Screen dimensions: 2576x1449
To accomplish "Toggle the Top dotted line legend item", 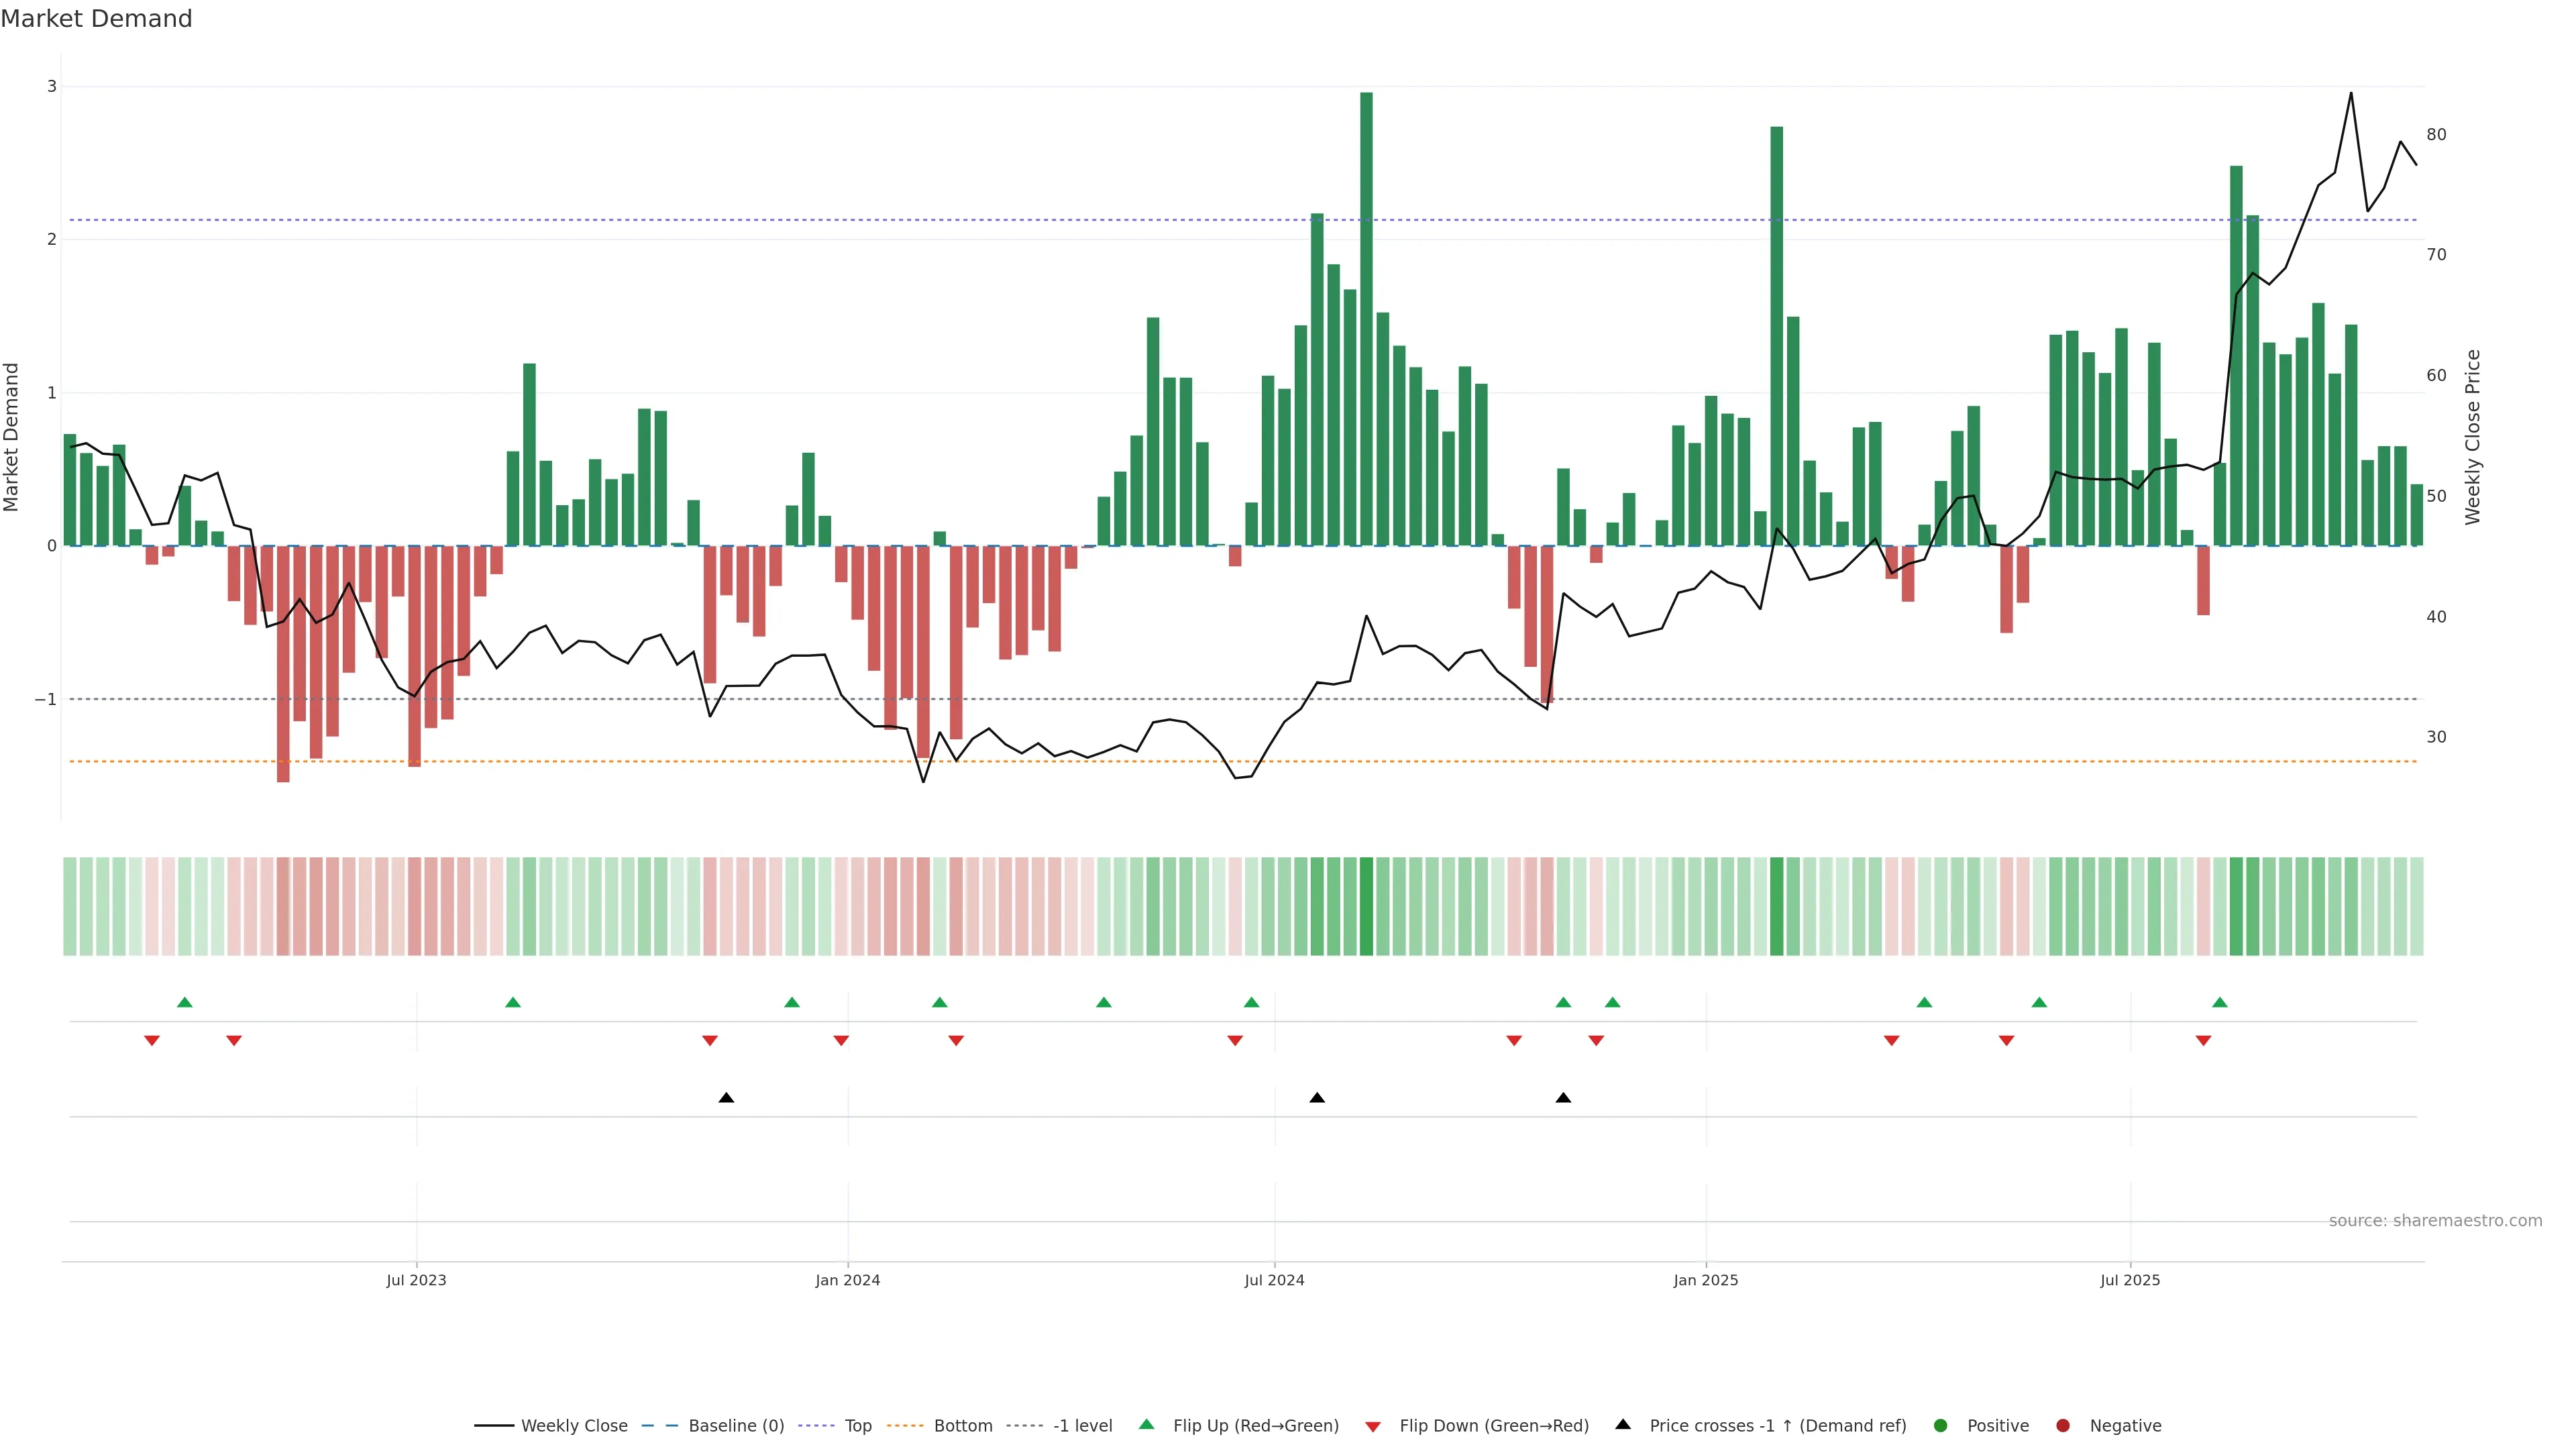I will click(x=857, y=1425).
